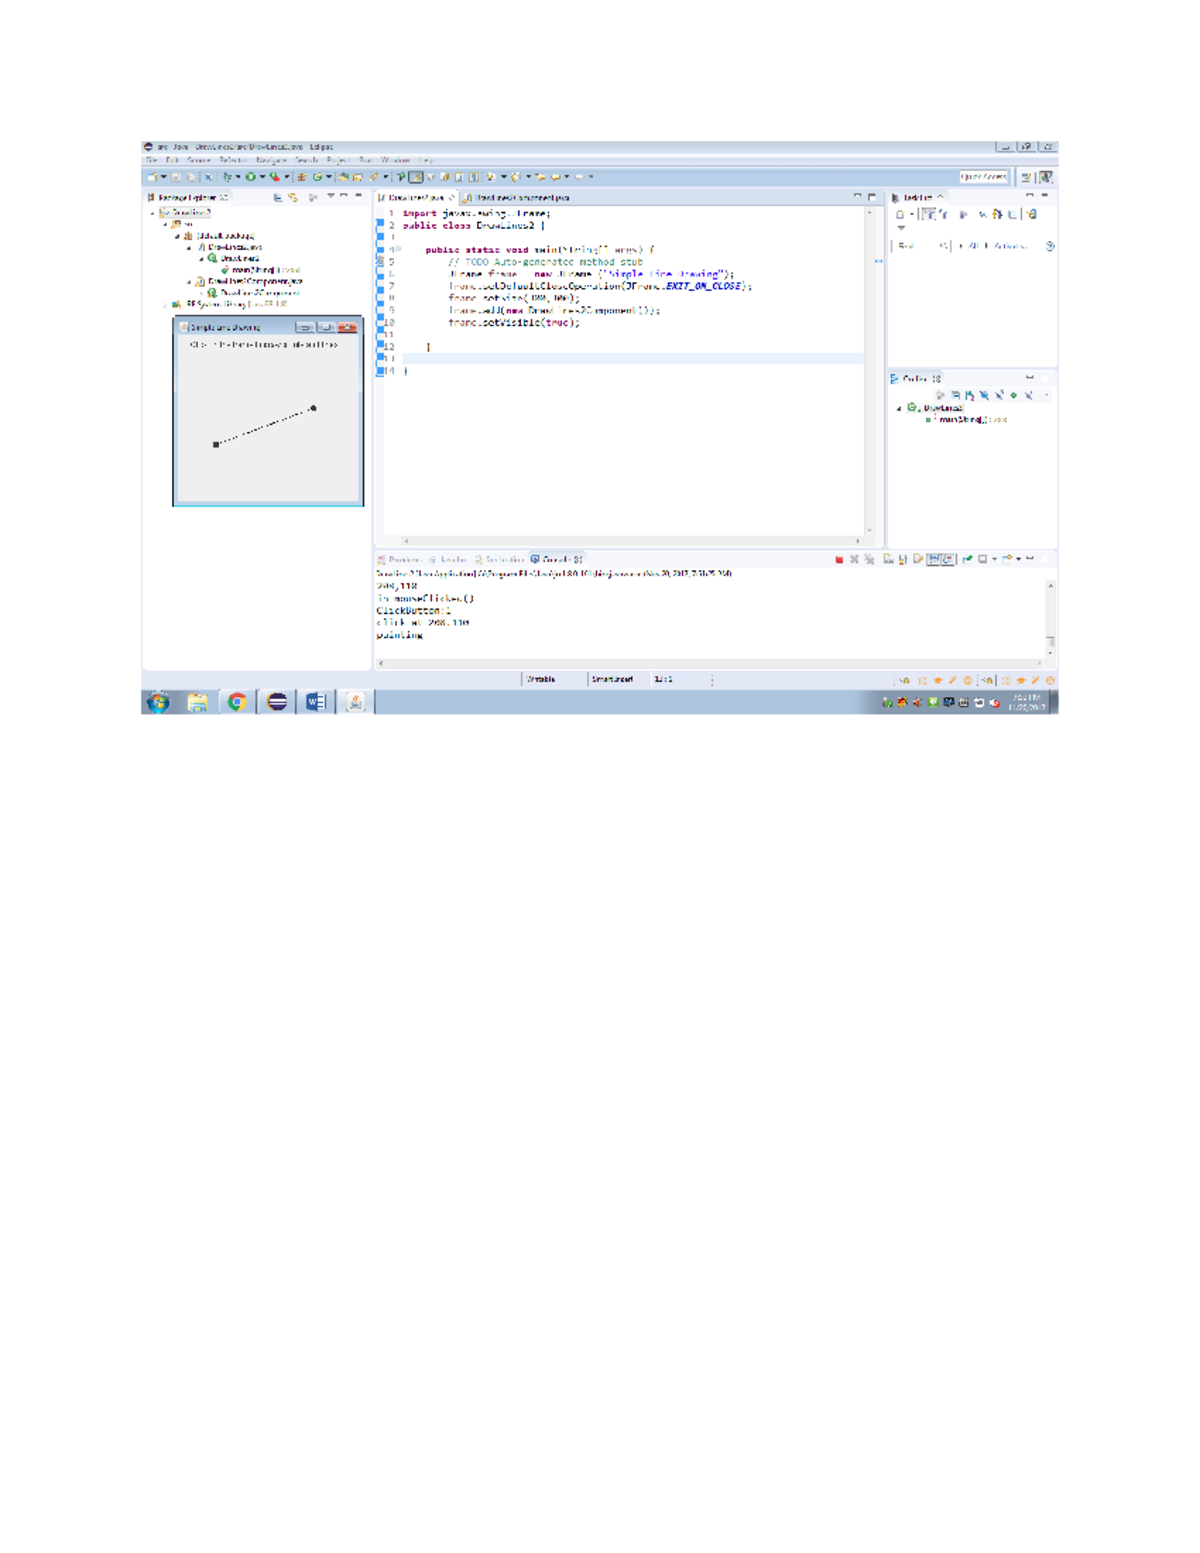Collapse the DrawLines2 project tree node
This screenshot has height=1553, width=1200.
153,213
